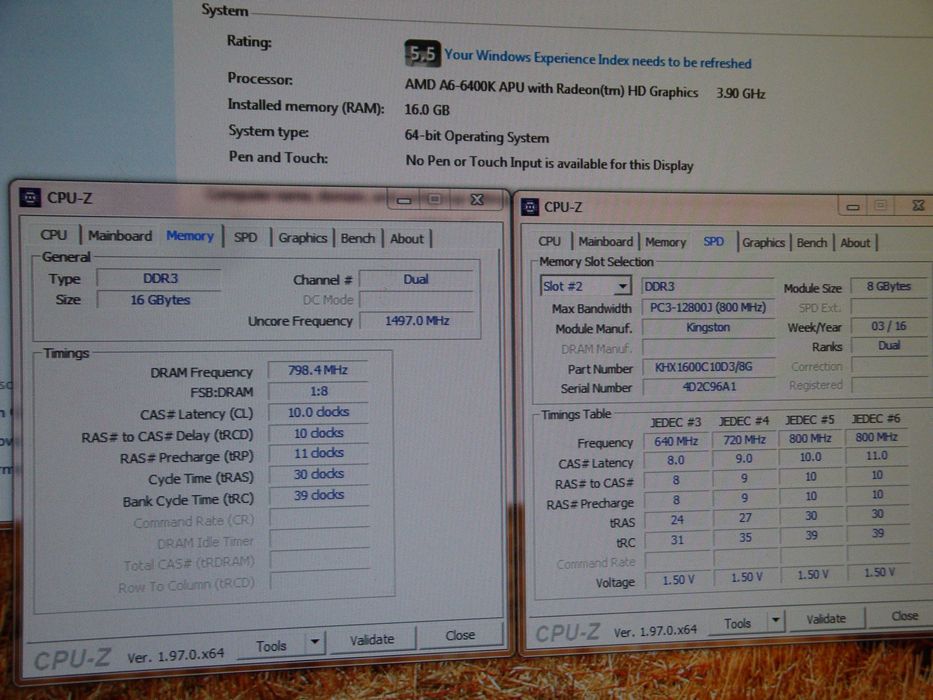Click the Channel # field showing Dual
Image resolution: width=933 pixels, height=700 pixels.
coord(415,280)
